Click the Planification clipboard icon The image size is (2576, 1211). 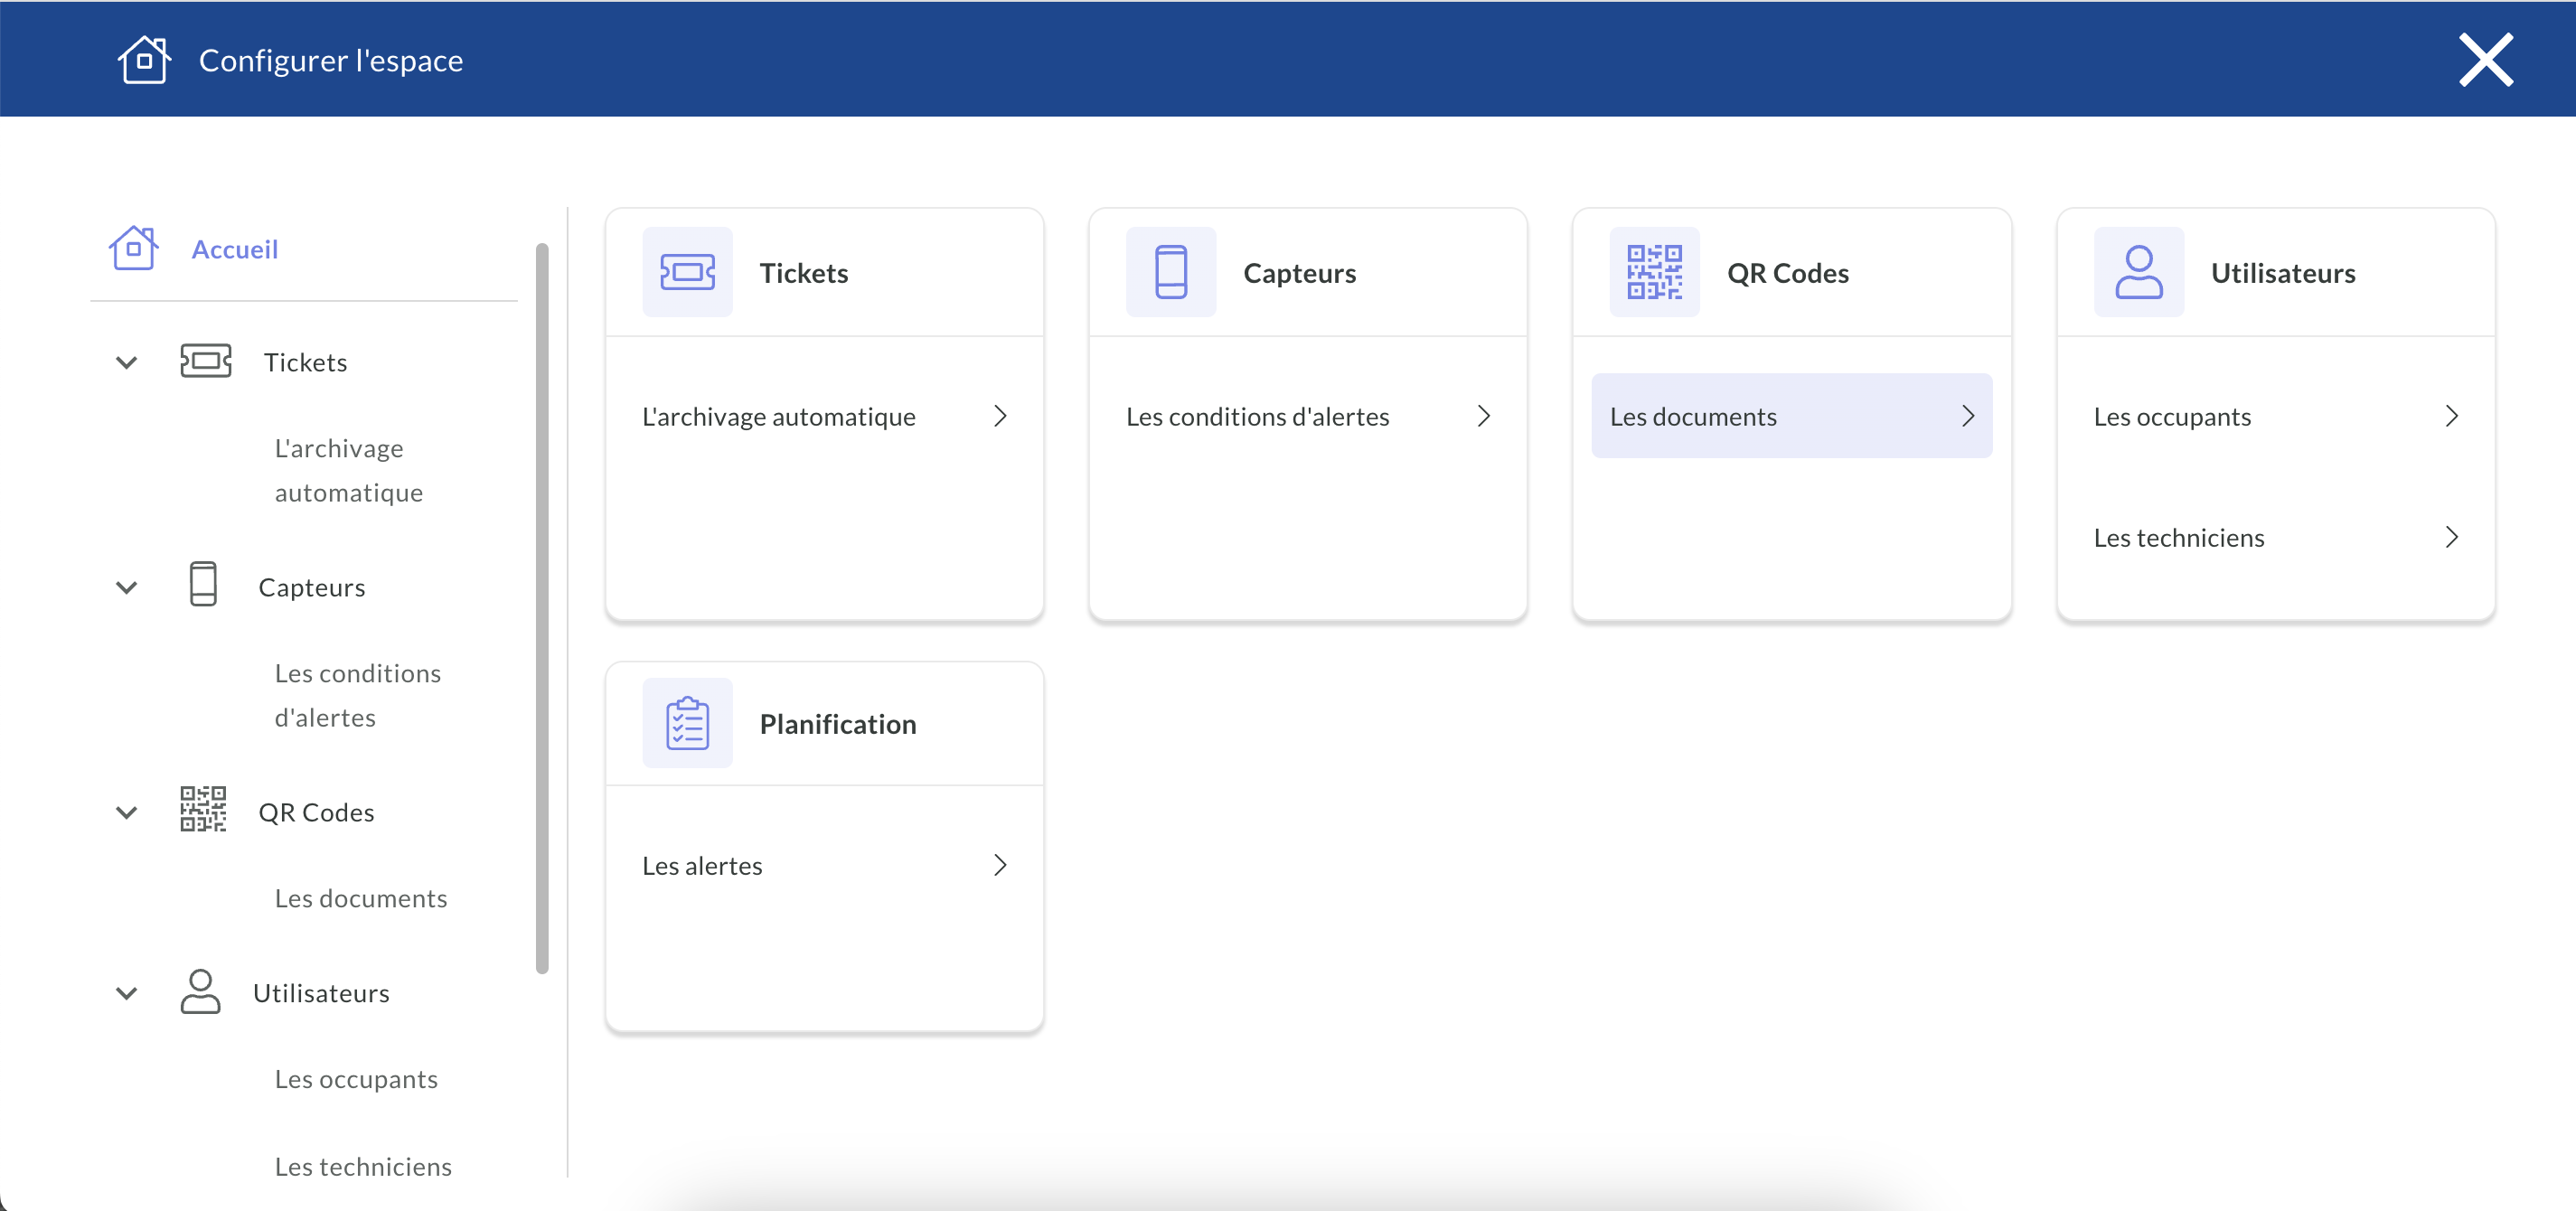(687, 723)
